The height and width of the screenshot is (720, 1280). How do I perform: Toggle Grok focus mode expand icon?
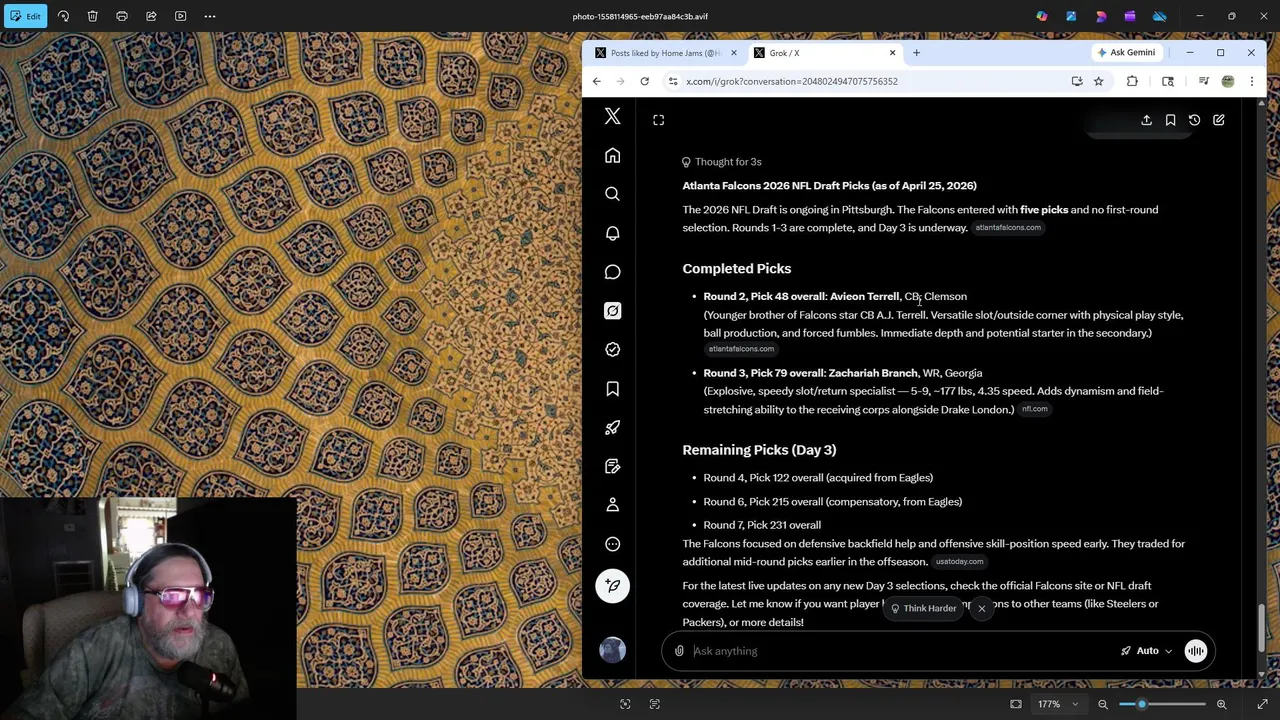click(658, 120)
